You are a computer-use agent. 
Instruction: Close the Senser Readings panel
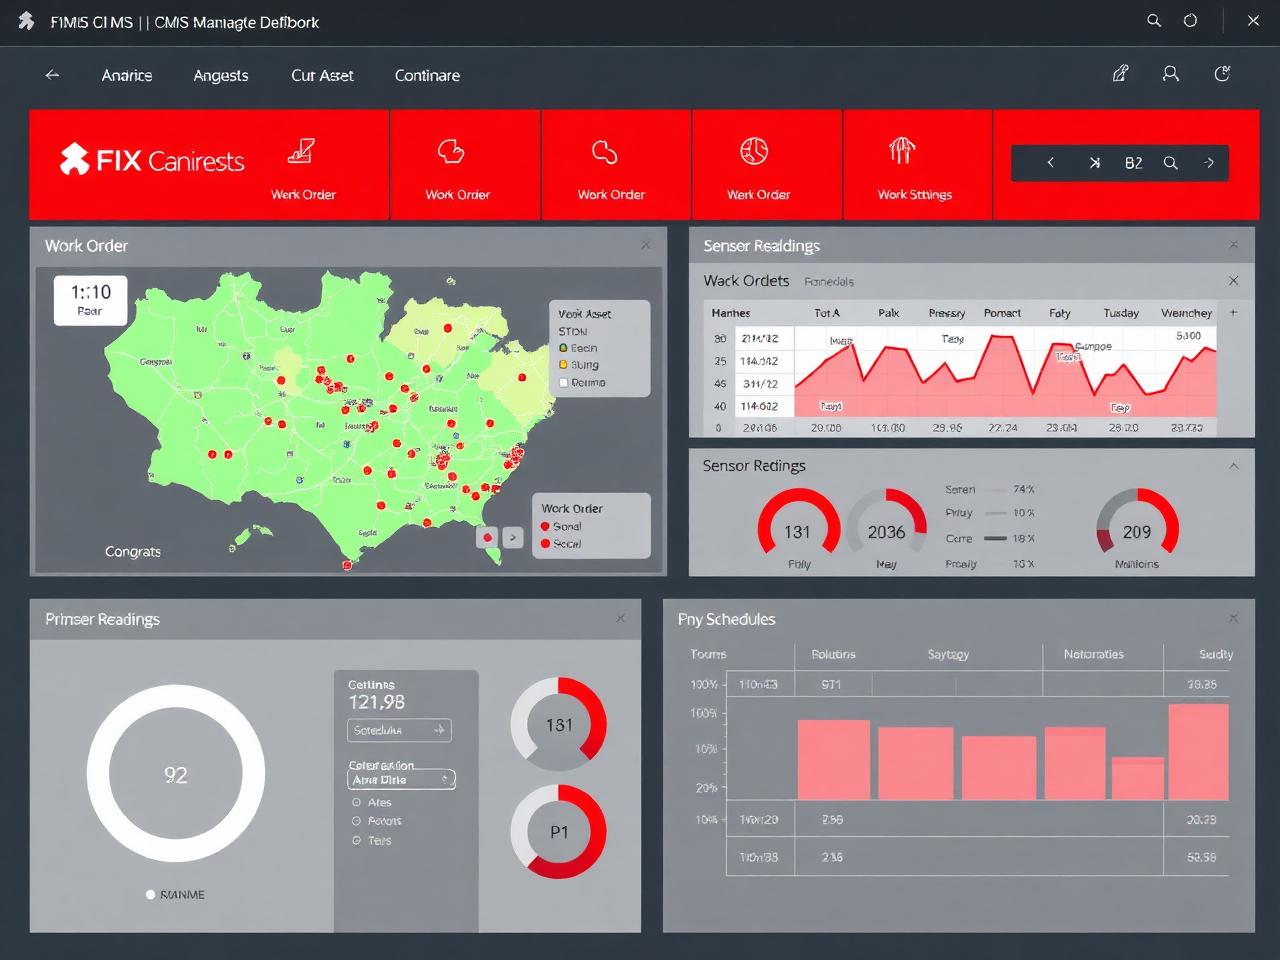tap(1233, 245)
